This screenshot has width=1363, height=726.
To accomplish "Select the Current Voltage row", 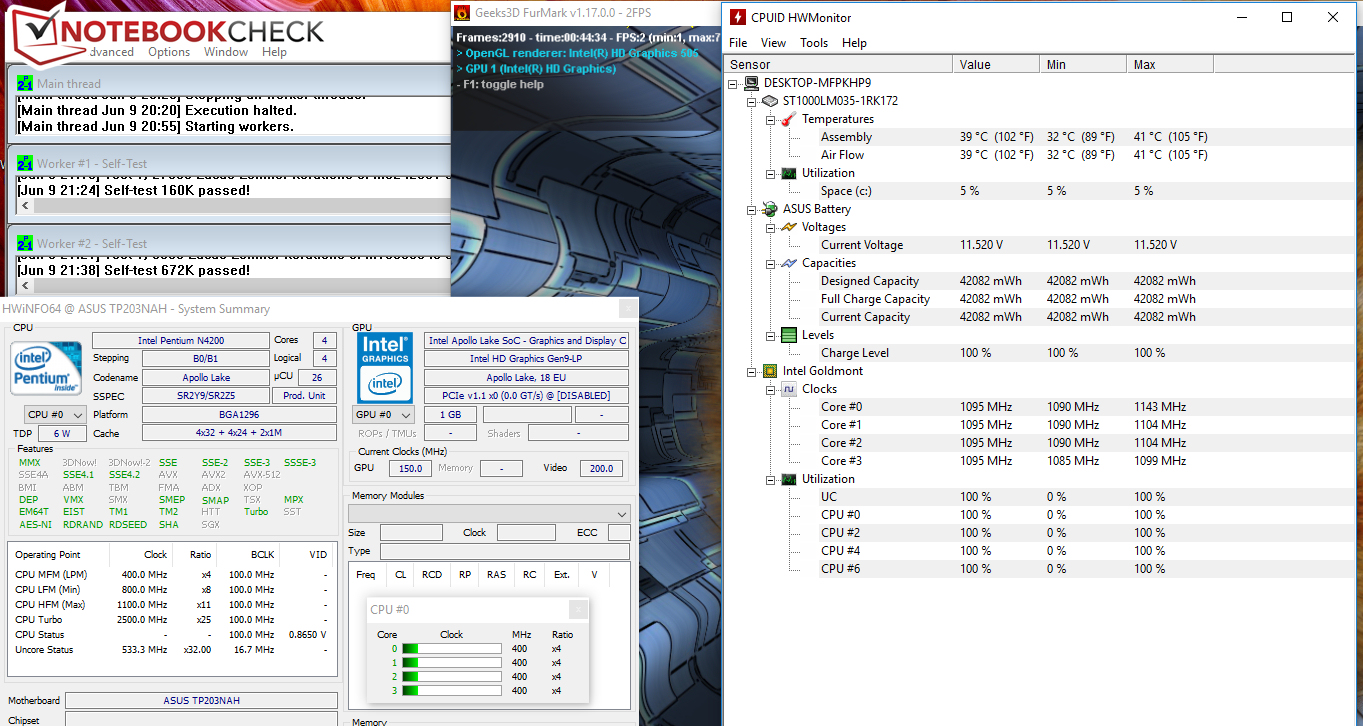I will point(1040,245).
